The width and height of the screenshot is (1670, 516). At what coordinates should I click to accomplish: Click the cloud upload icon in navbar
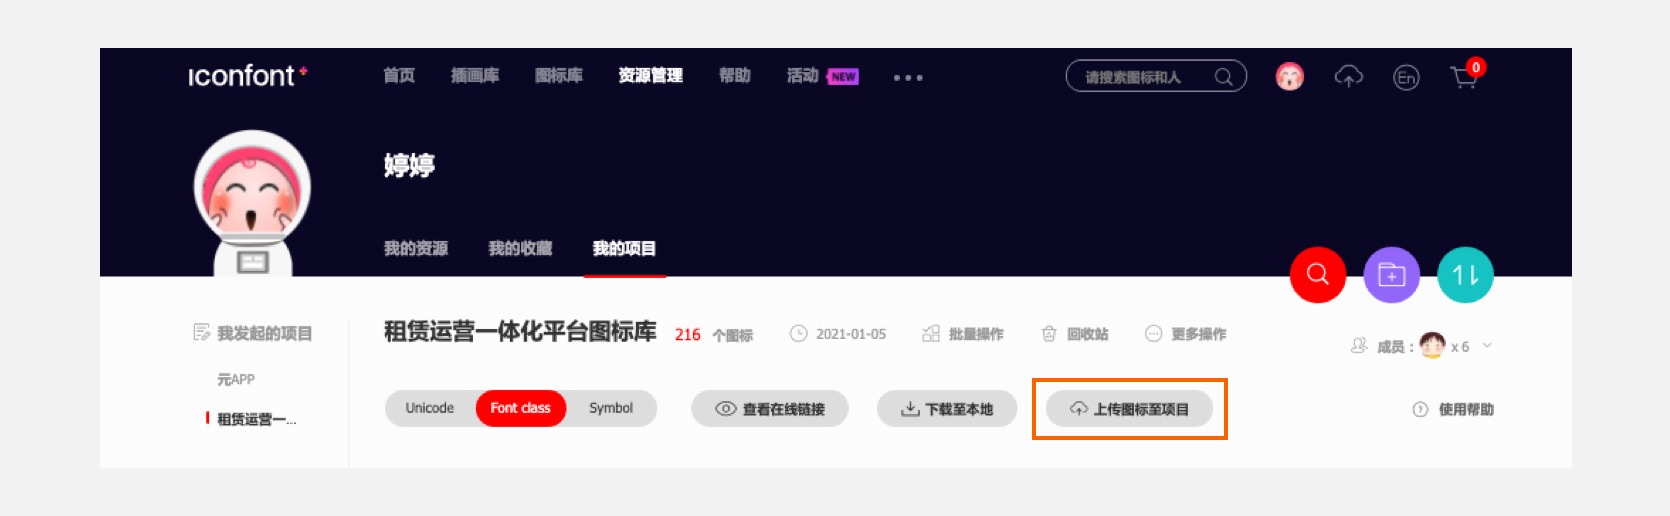click(1349, 76)
